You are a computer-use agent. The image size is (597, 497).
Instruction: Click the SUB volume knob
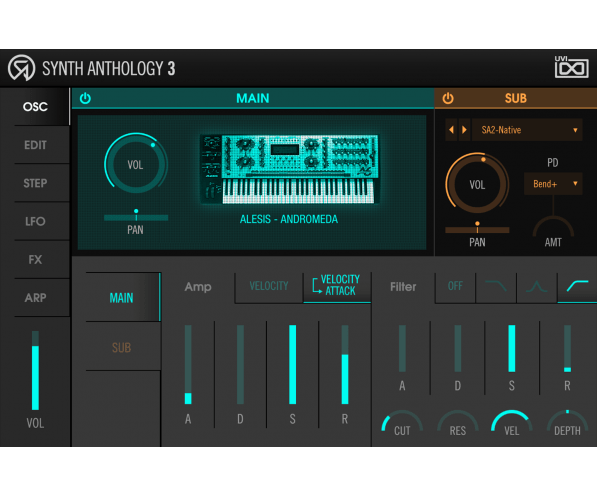tap(477, 184)
